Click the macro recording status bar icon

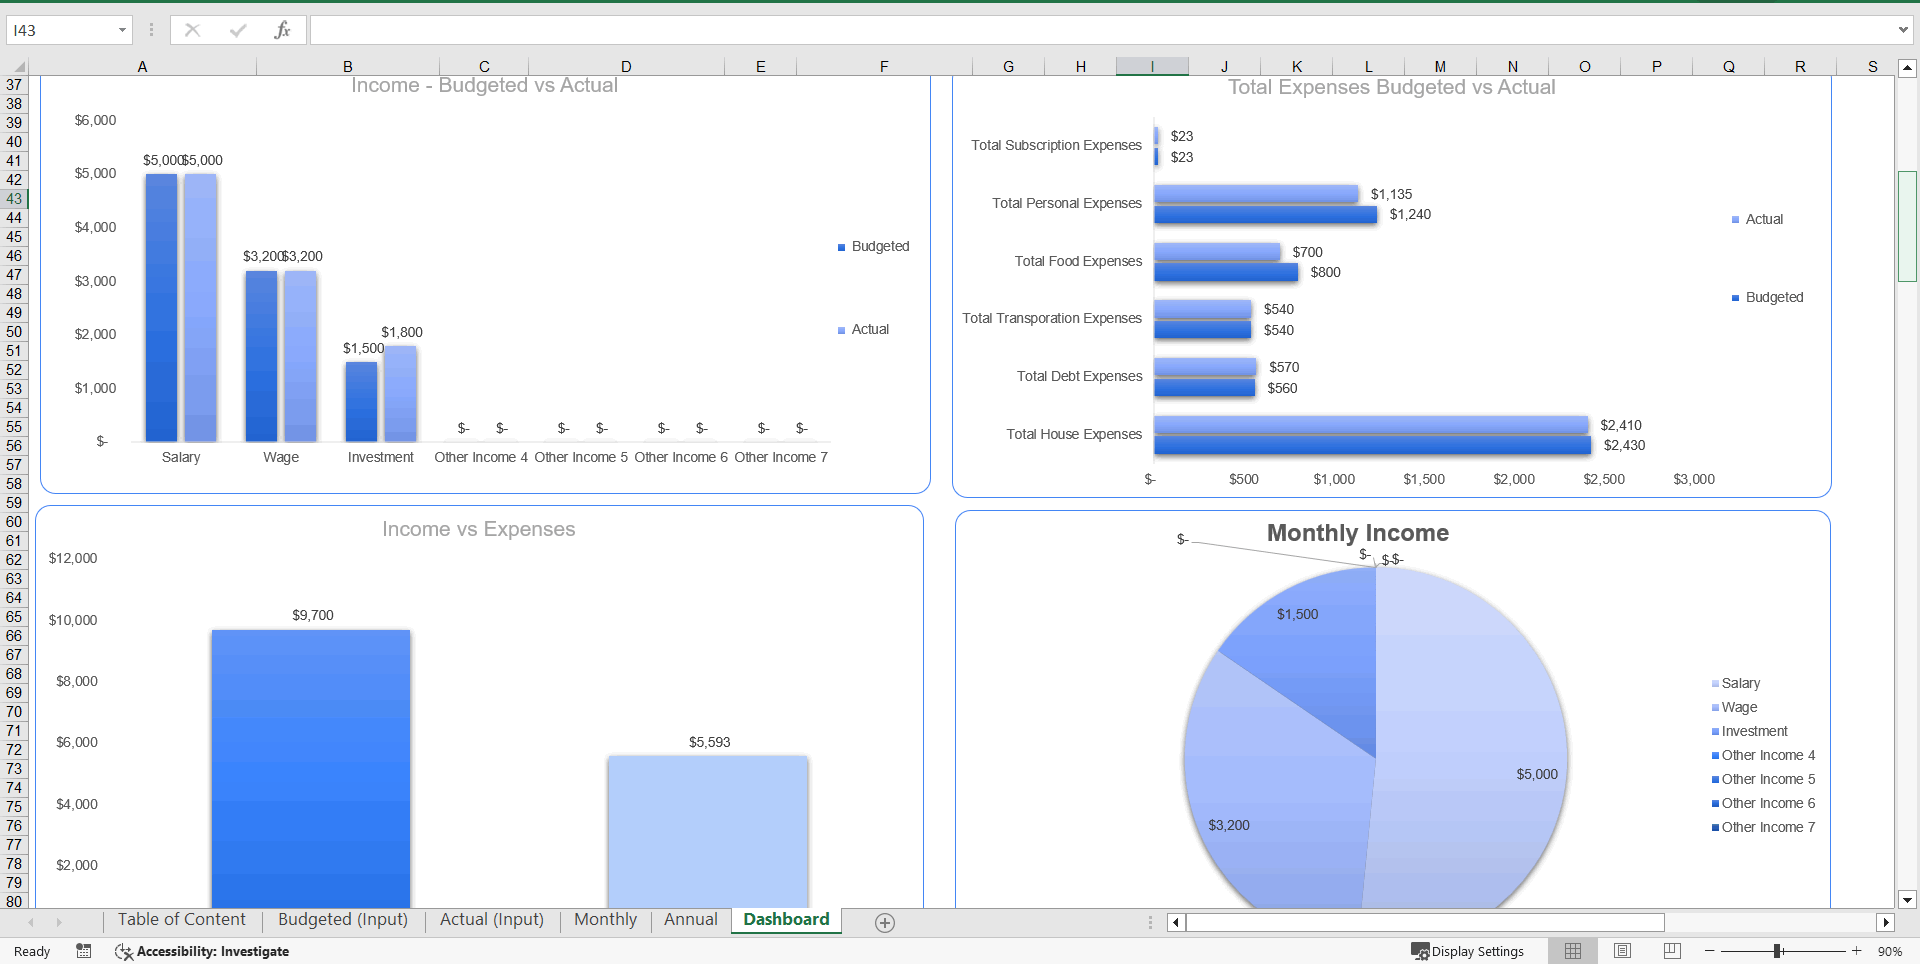click(x=84, y=951)
